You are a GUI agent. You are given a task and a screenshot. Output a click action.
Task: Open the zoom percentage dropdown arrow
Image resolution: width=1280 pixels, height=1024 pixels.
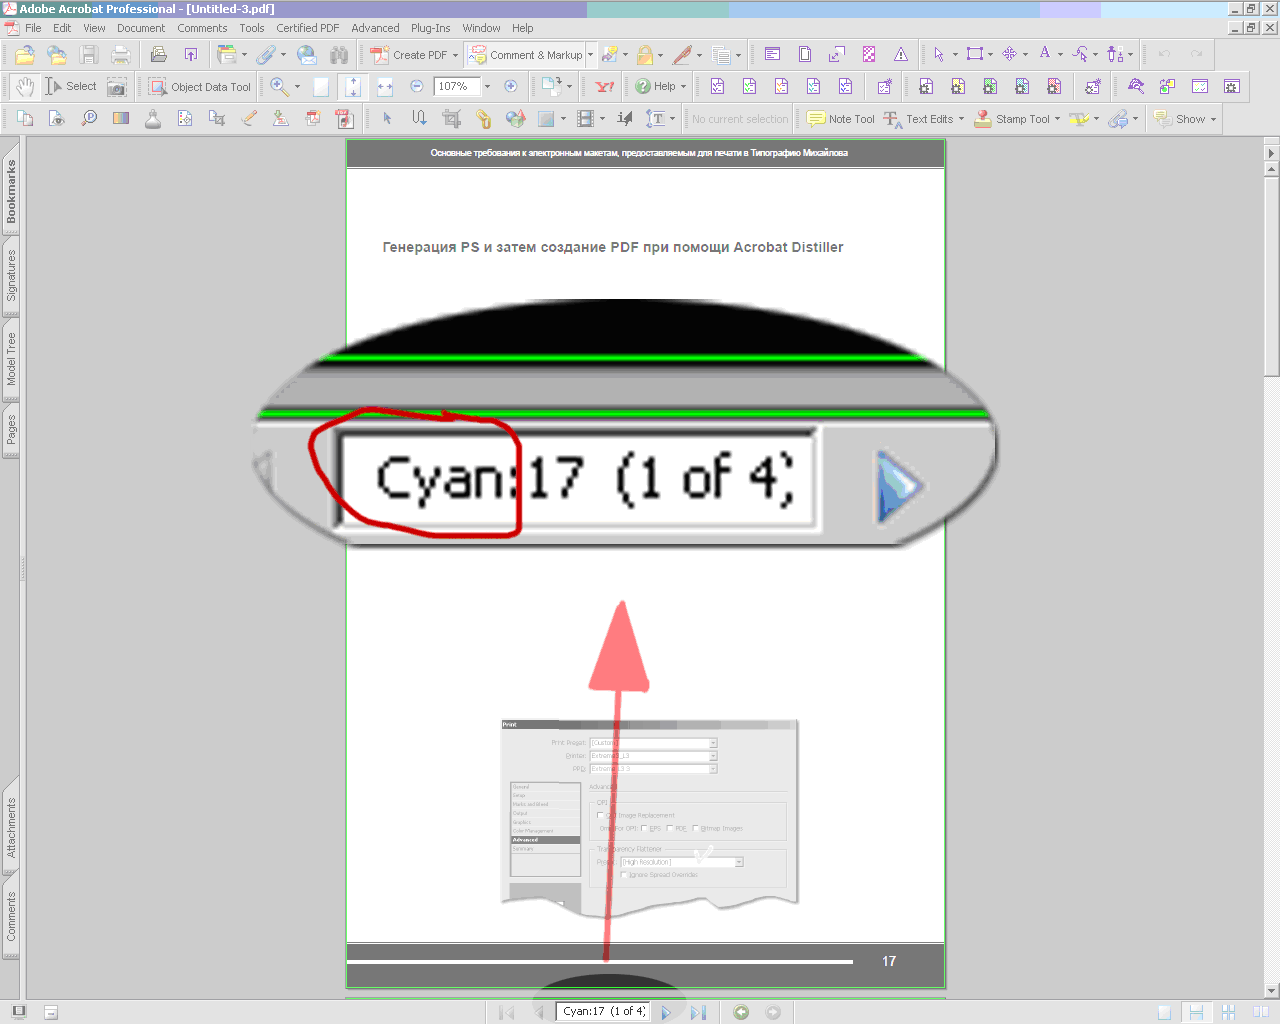point(487,87)
